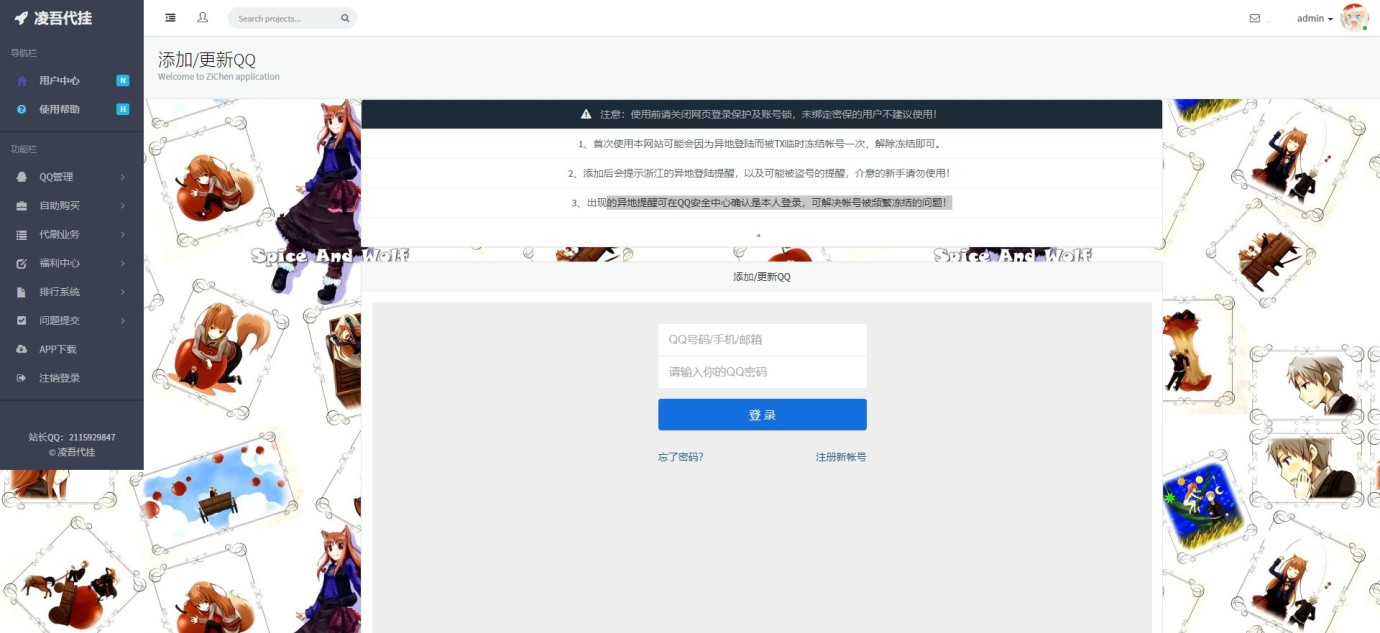Image resolution: width=1380 pixels, height=633 pixels.
Task: Click the document icon beside 排行系统
Action: pyautogui.click(x=21, y=292)
